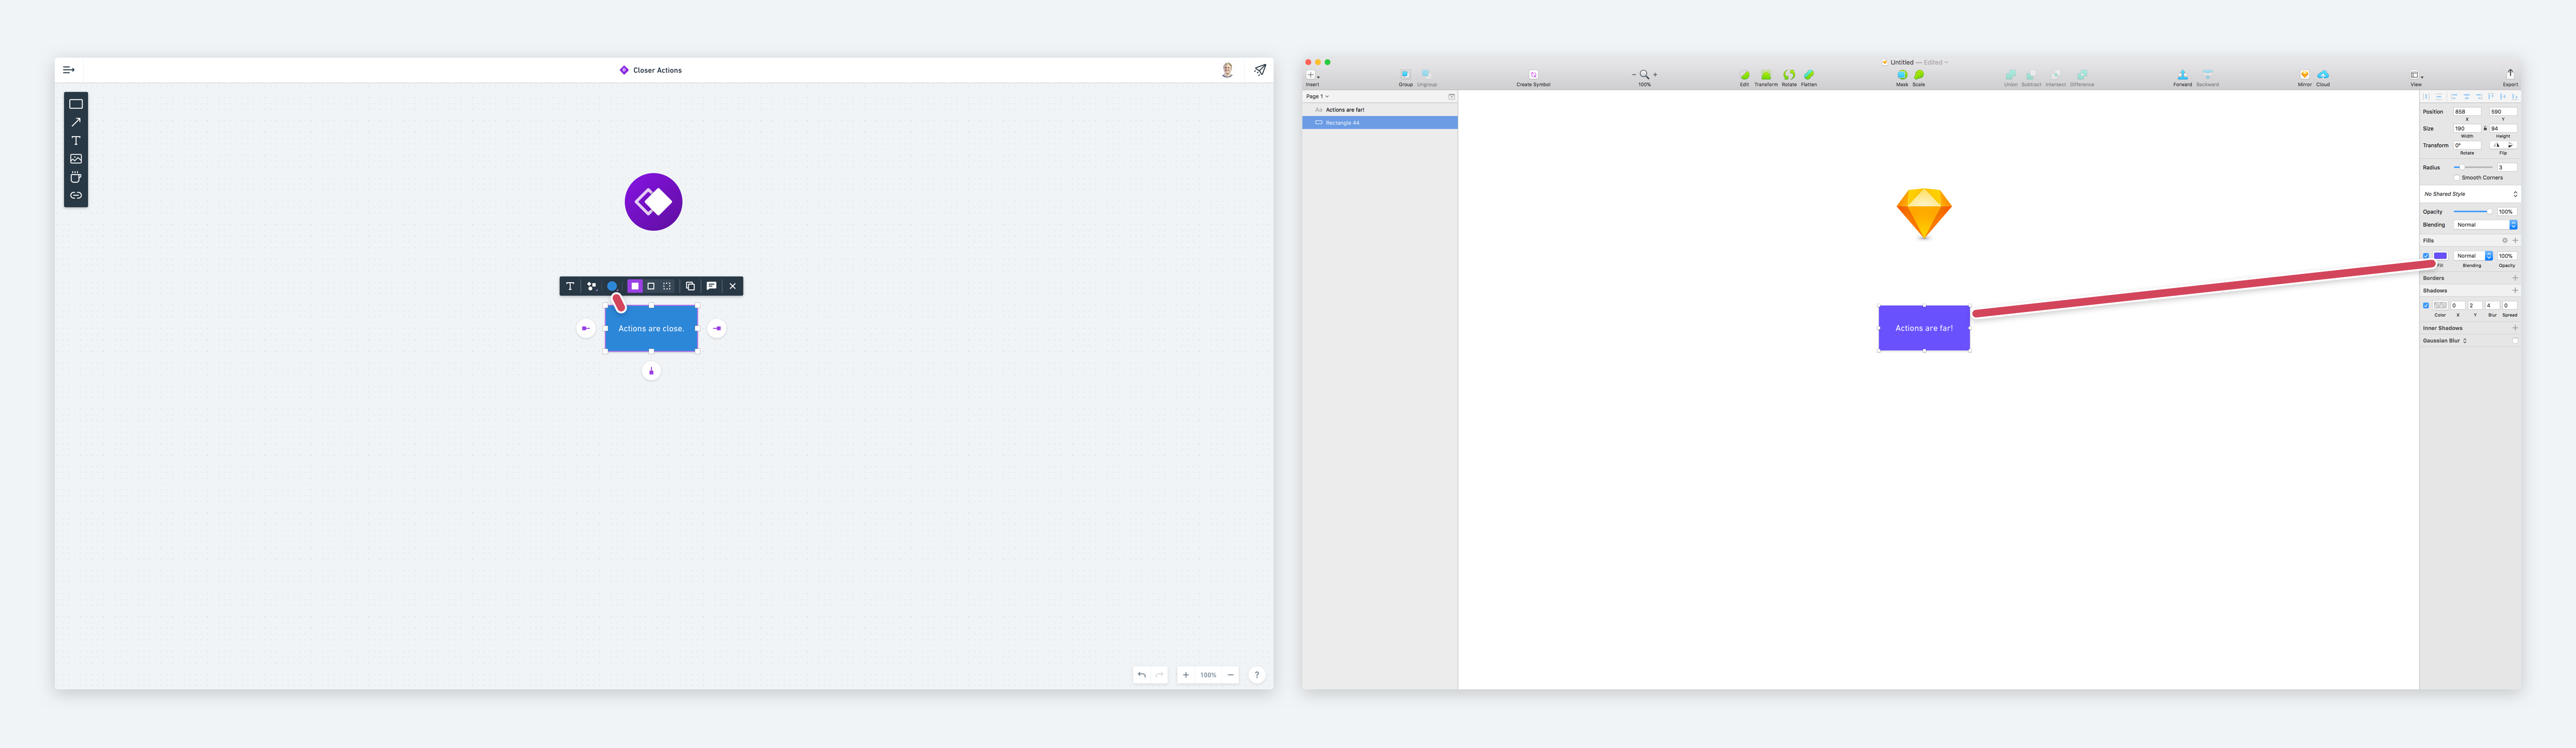Image resolution: width=2576 pixels, height=748 pixels.
Task: Click the Export button
Action: point(2510,75)
